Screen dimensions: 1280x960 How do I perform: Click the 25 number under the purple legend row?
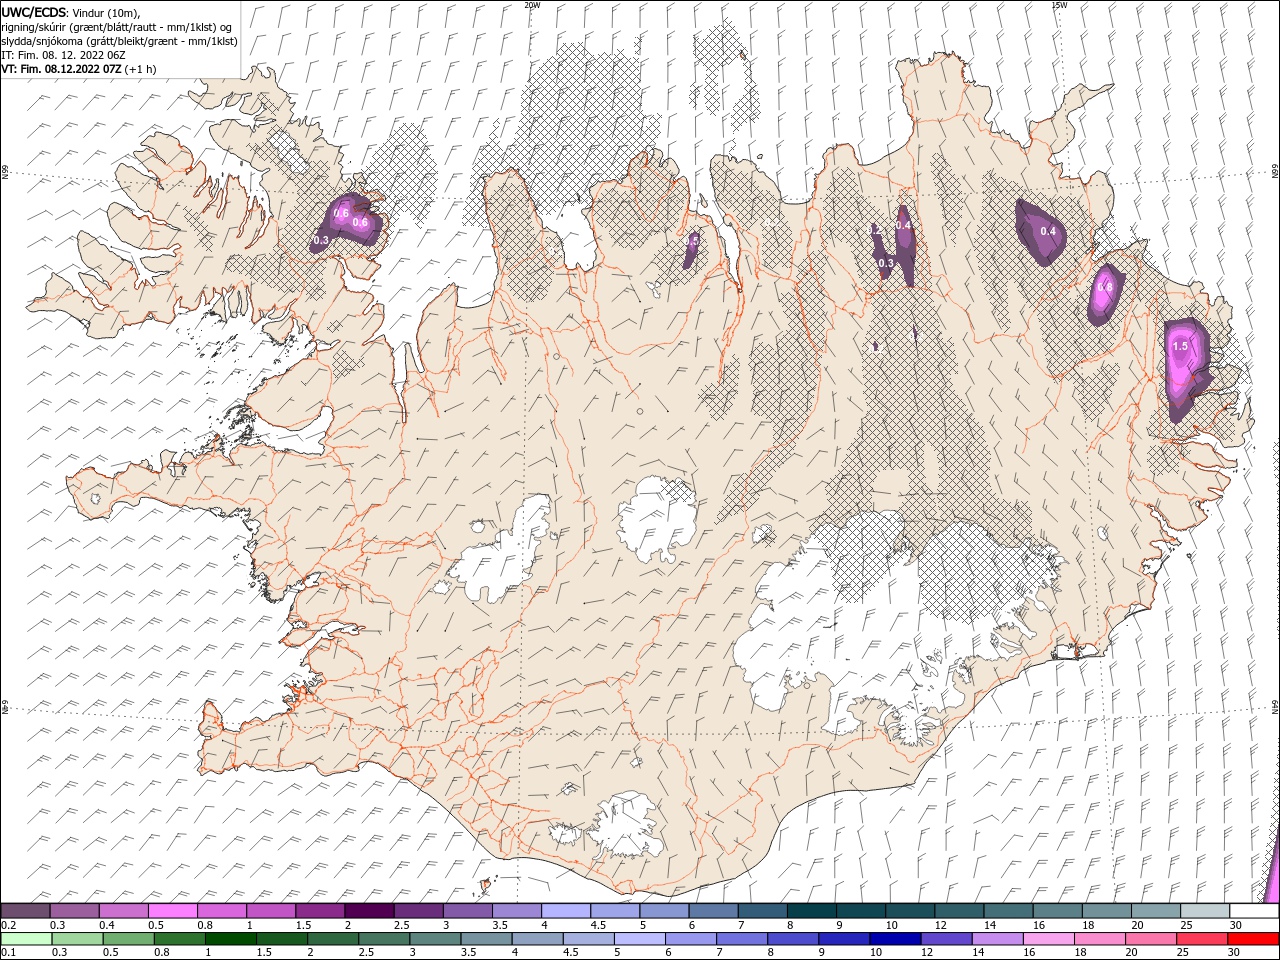(1186, 926)
